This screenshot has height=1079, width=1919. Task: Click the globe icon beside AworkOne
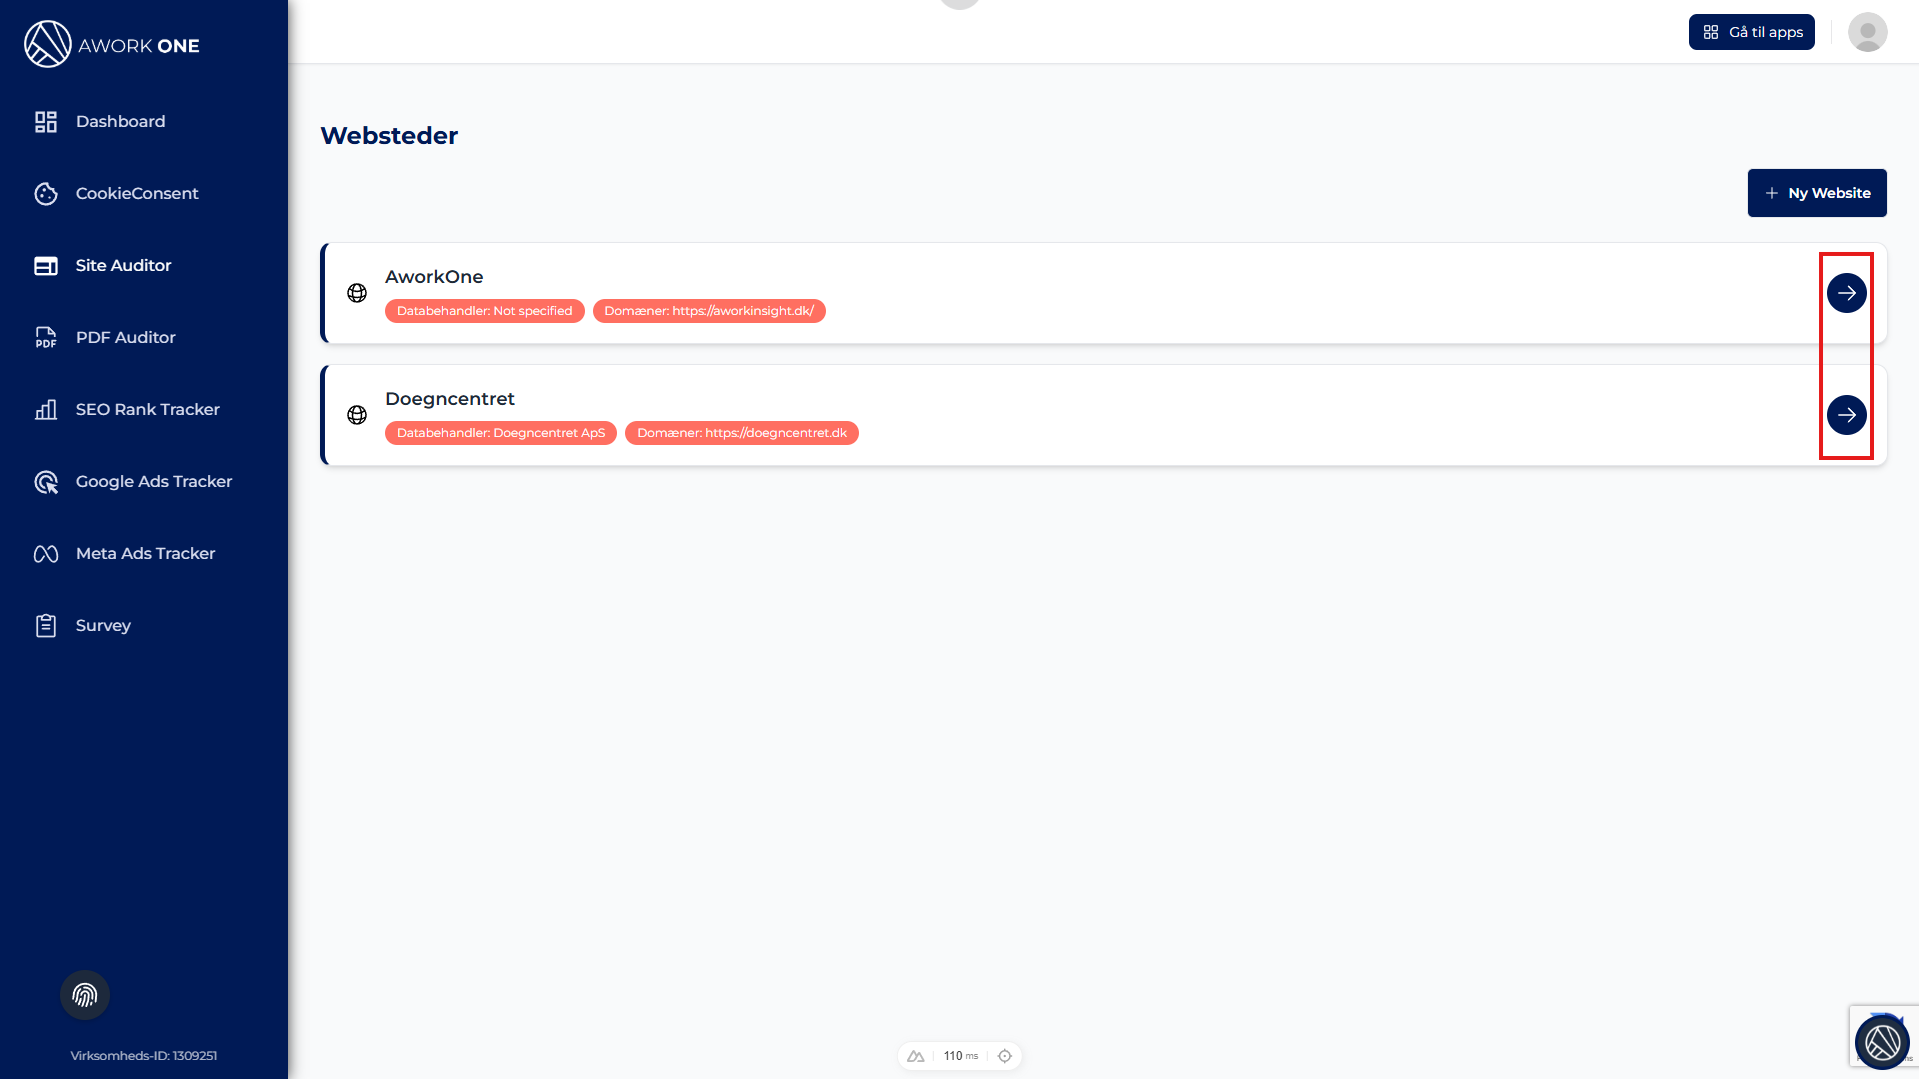(x=357, y=293)
